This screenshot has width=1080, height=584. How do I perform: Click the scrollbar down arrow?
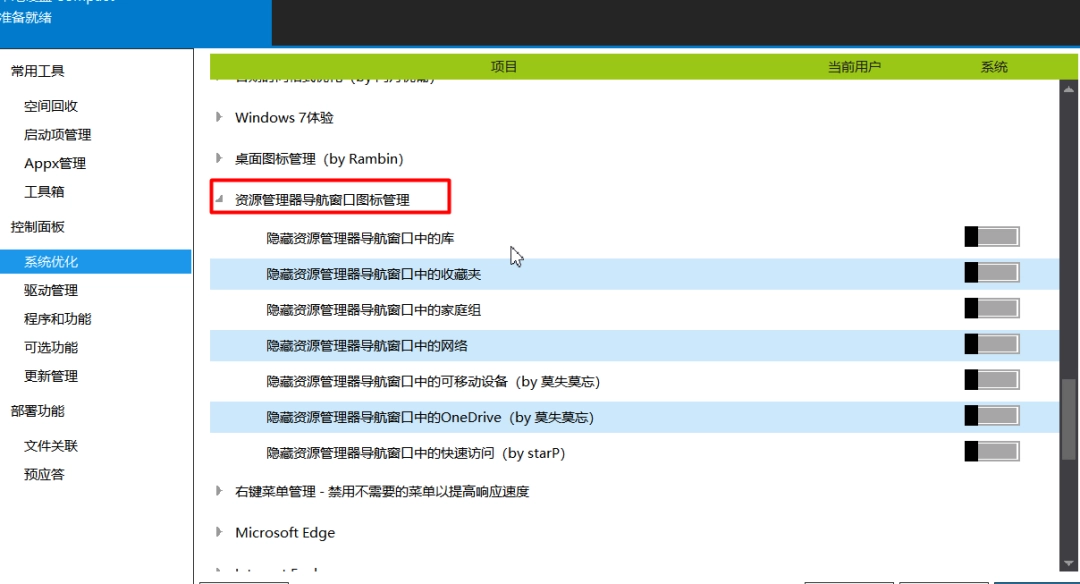(x=1068, y=563)
